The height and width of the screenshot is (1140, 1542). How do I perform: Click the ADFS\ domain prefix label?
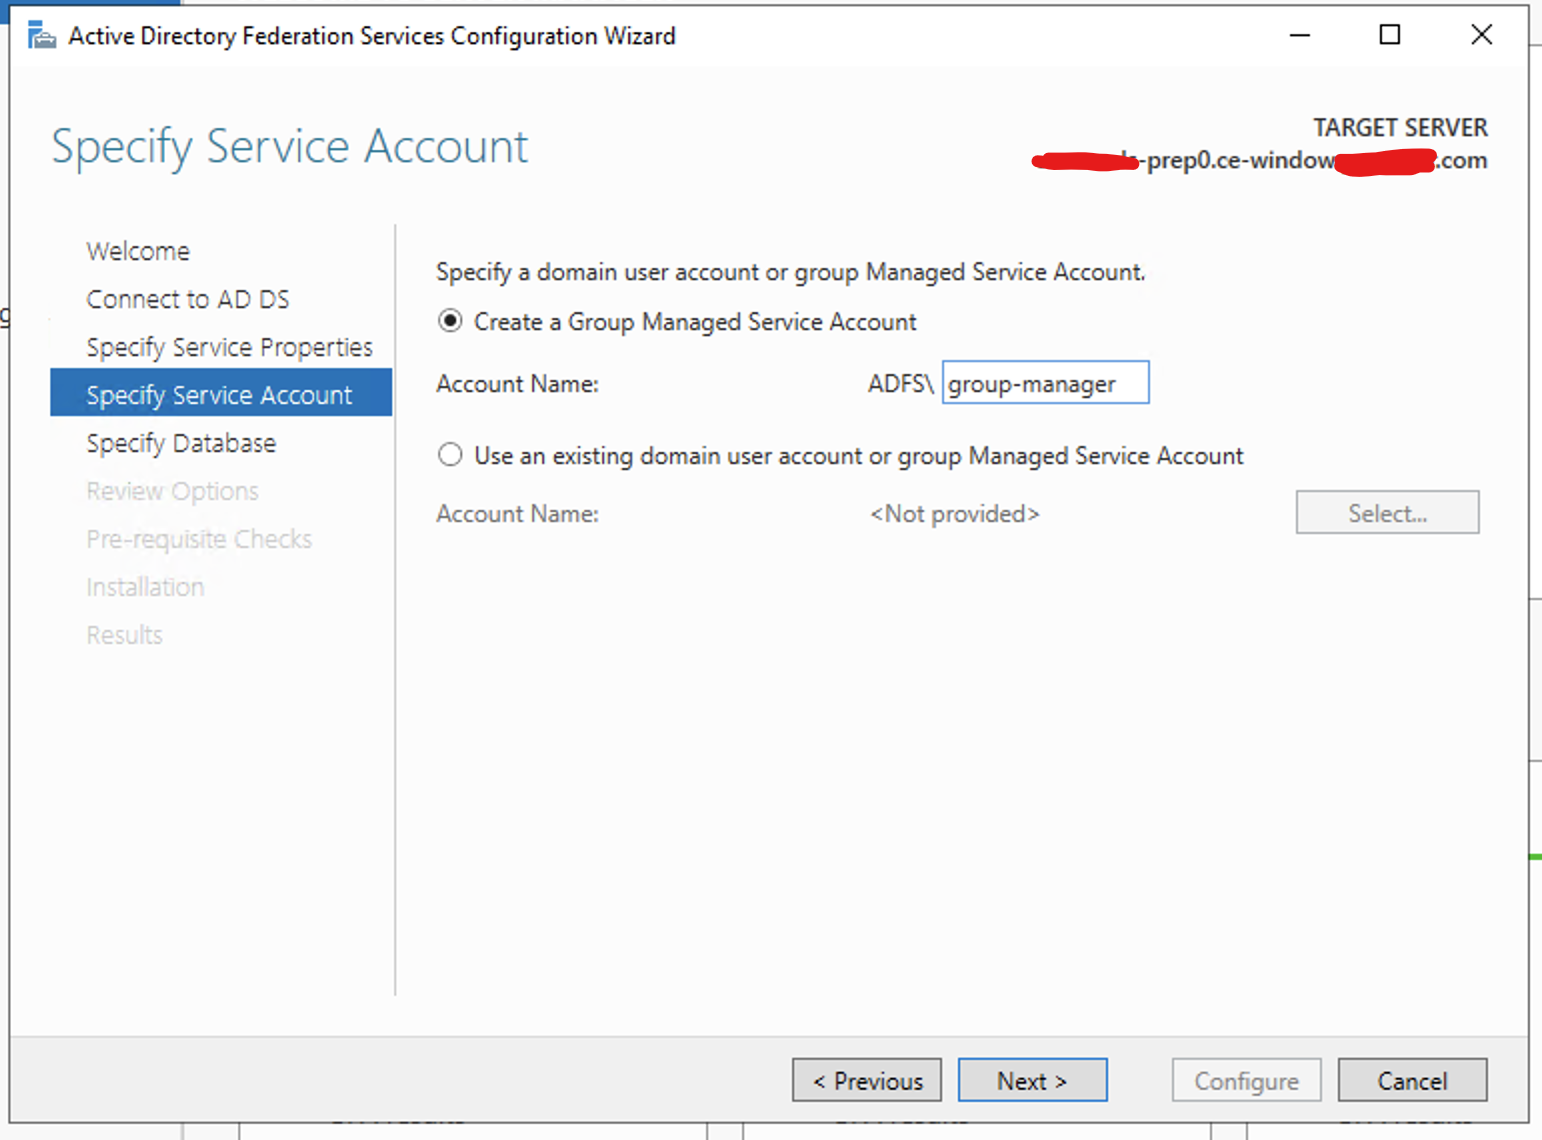[x=900, y=384]
